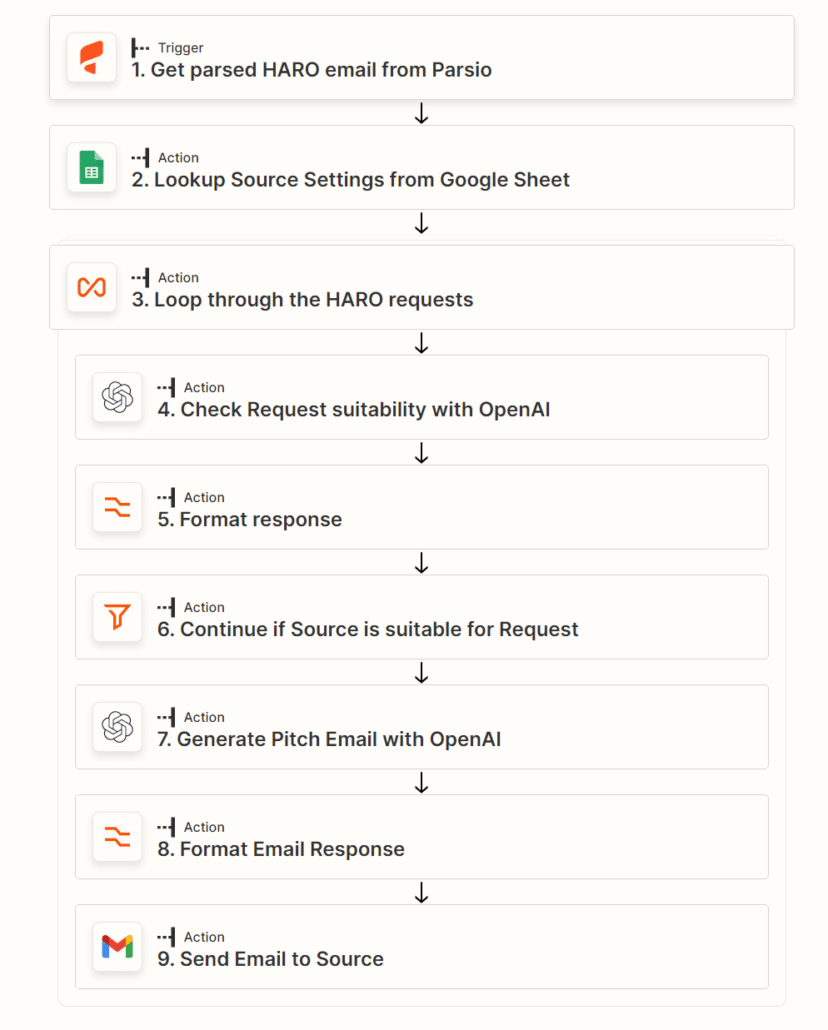828x1030 pixels.
Task: Open Check Request suitability with OpenAI step
Action: tap(422, 397)
